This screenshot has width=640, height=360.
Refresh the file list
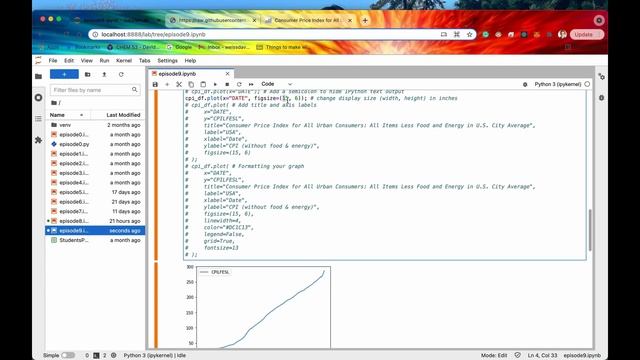tap(121, 74)
